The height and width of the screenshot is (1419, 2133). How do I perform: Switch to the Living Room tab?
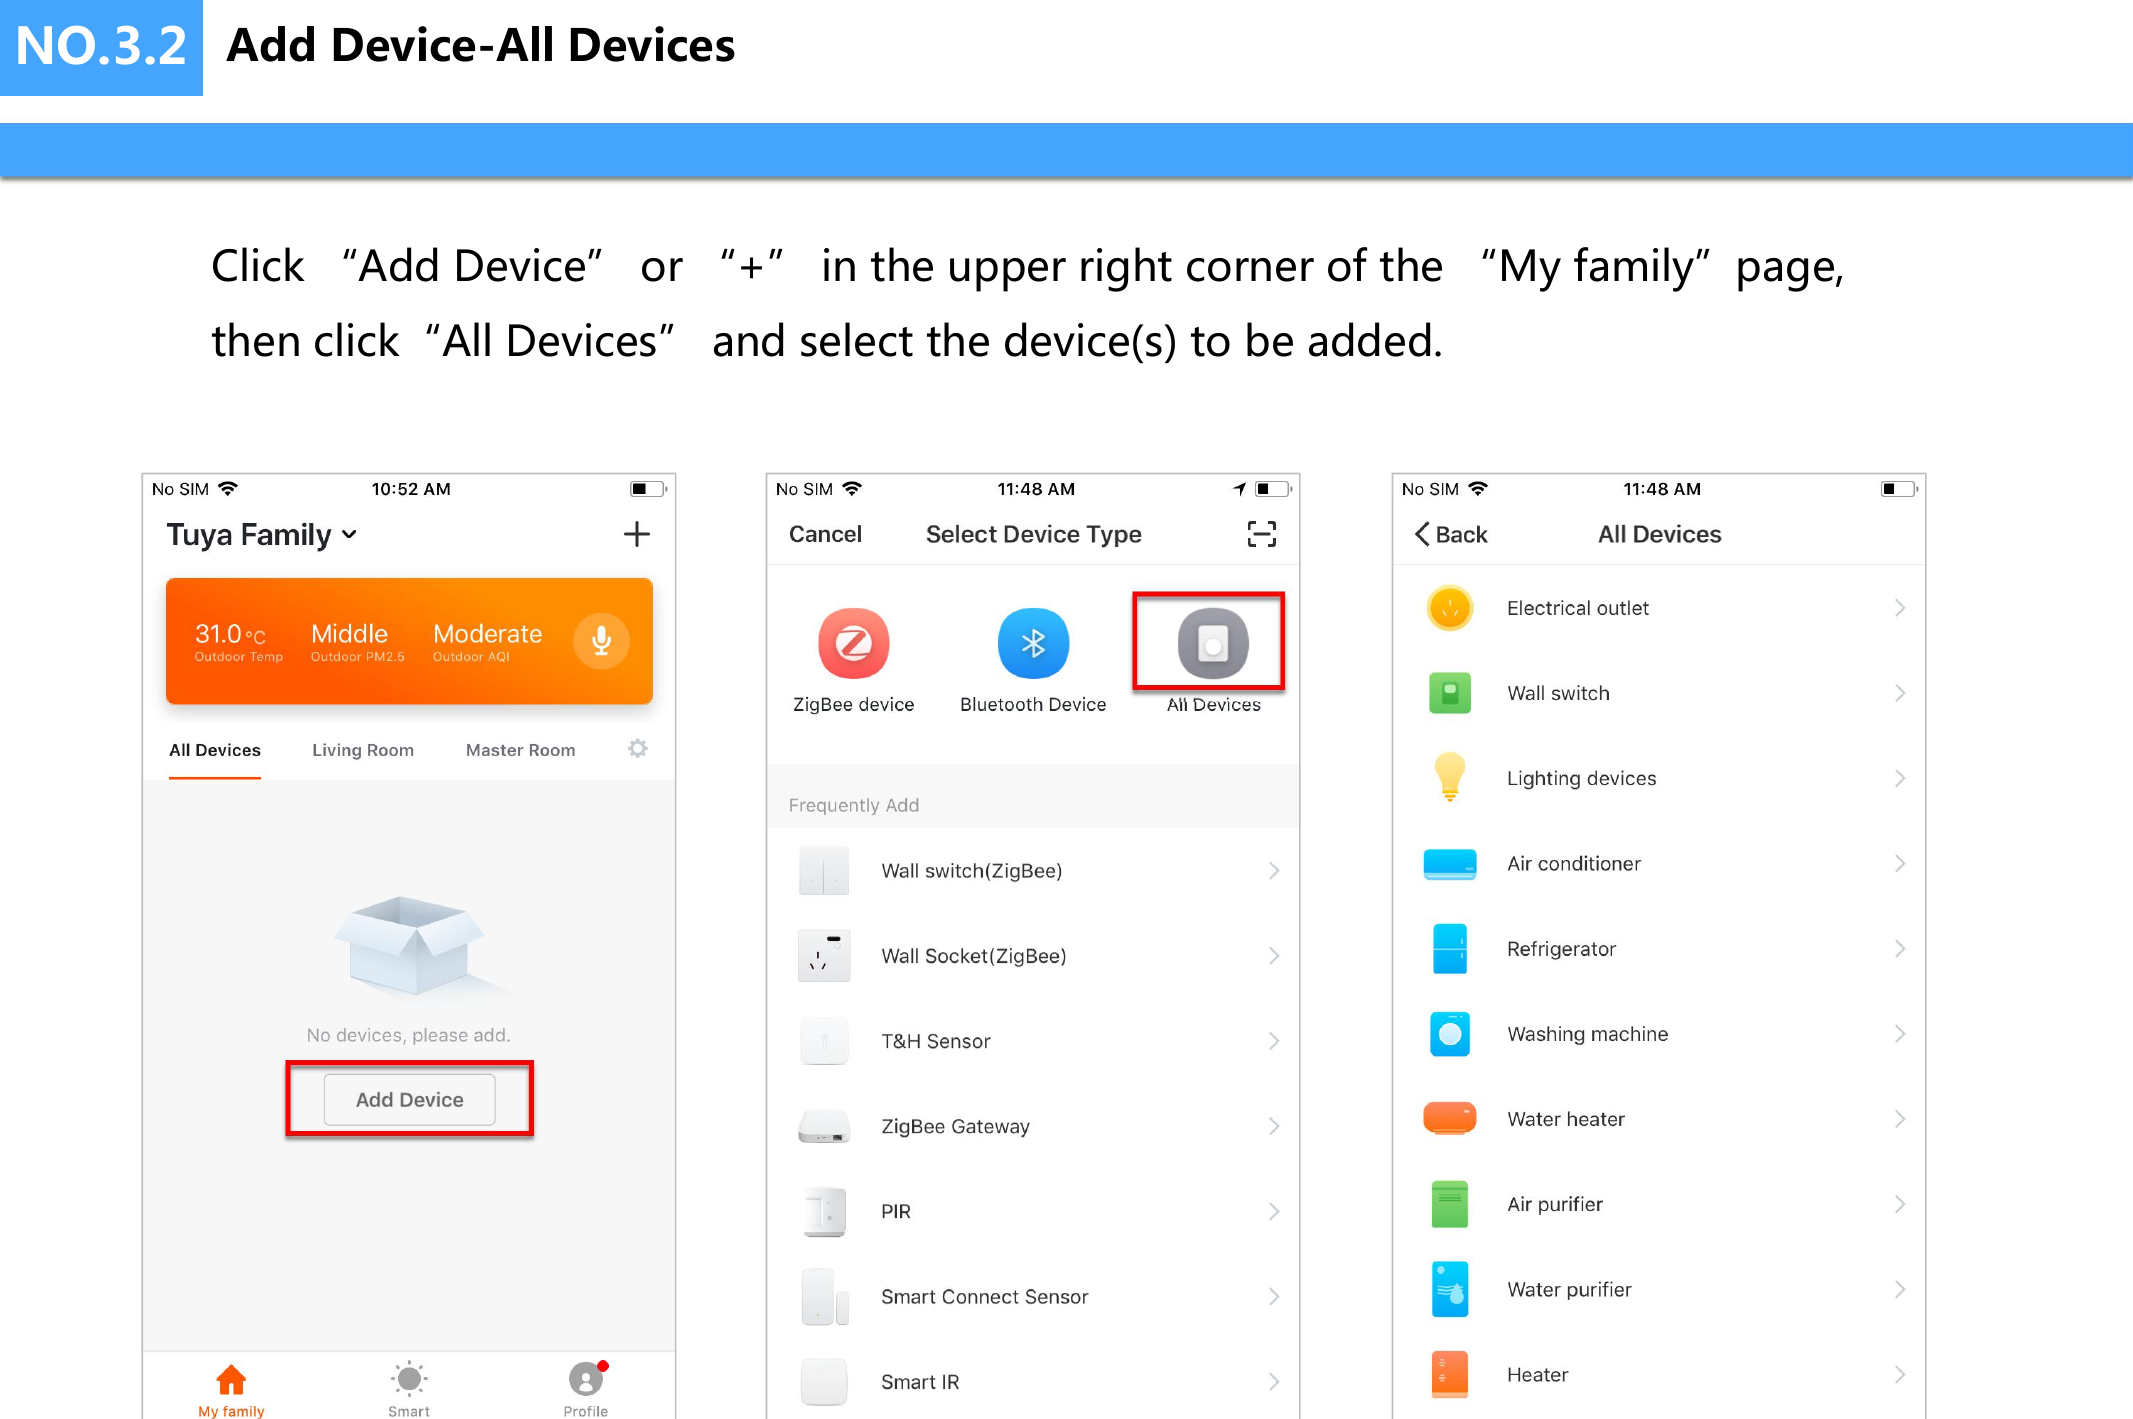tap(362, 749)
